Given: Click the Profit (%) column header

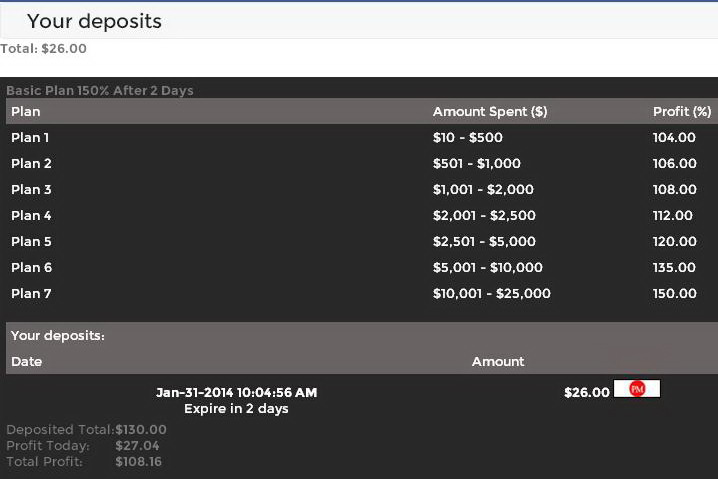Looking at the screenshot, I should point(682,112).
